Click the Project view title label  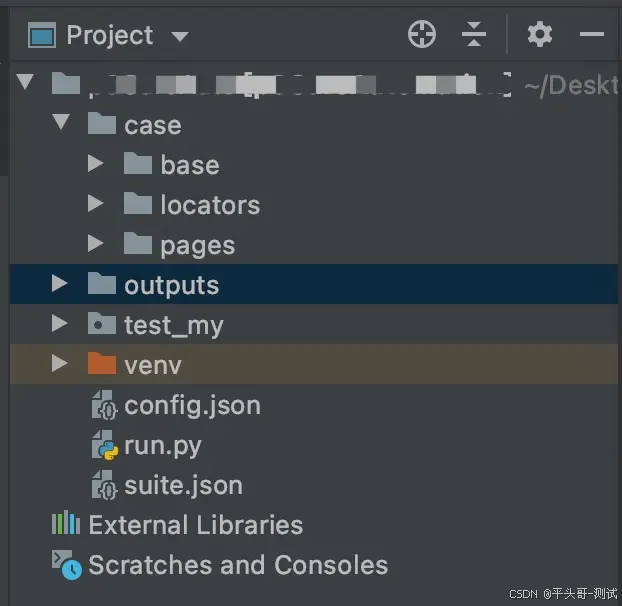click(x=109, y=35)
